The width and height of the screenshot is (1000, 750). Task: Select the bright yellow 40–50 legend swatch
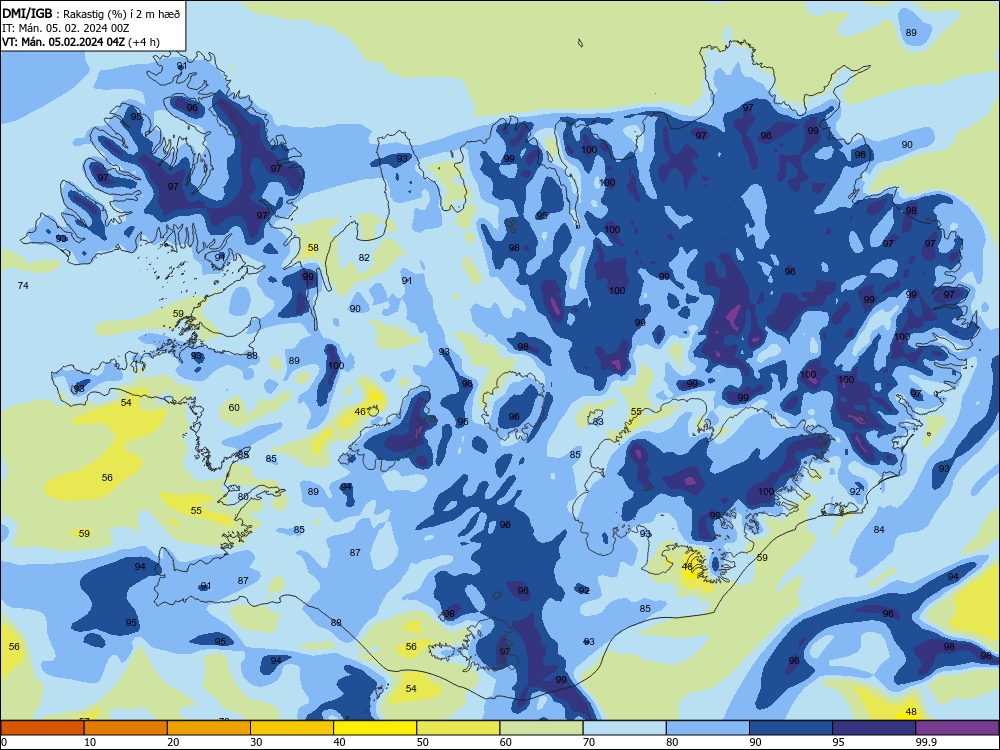pos(375,728)
